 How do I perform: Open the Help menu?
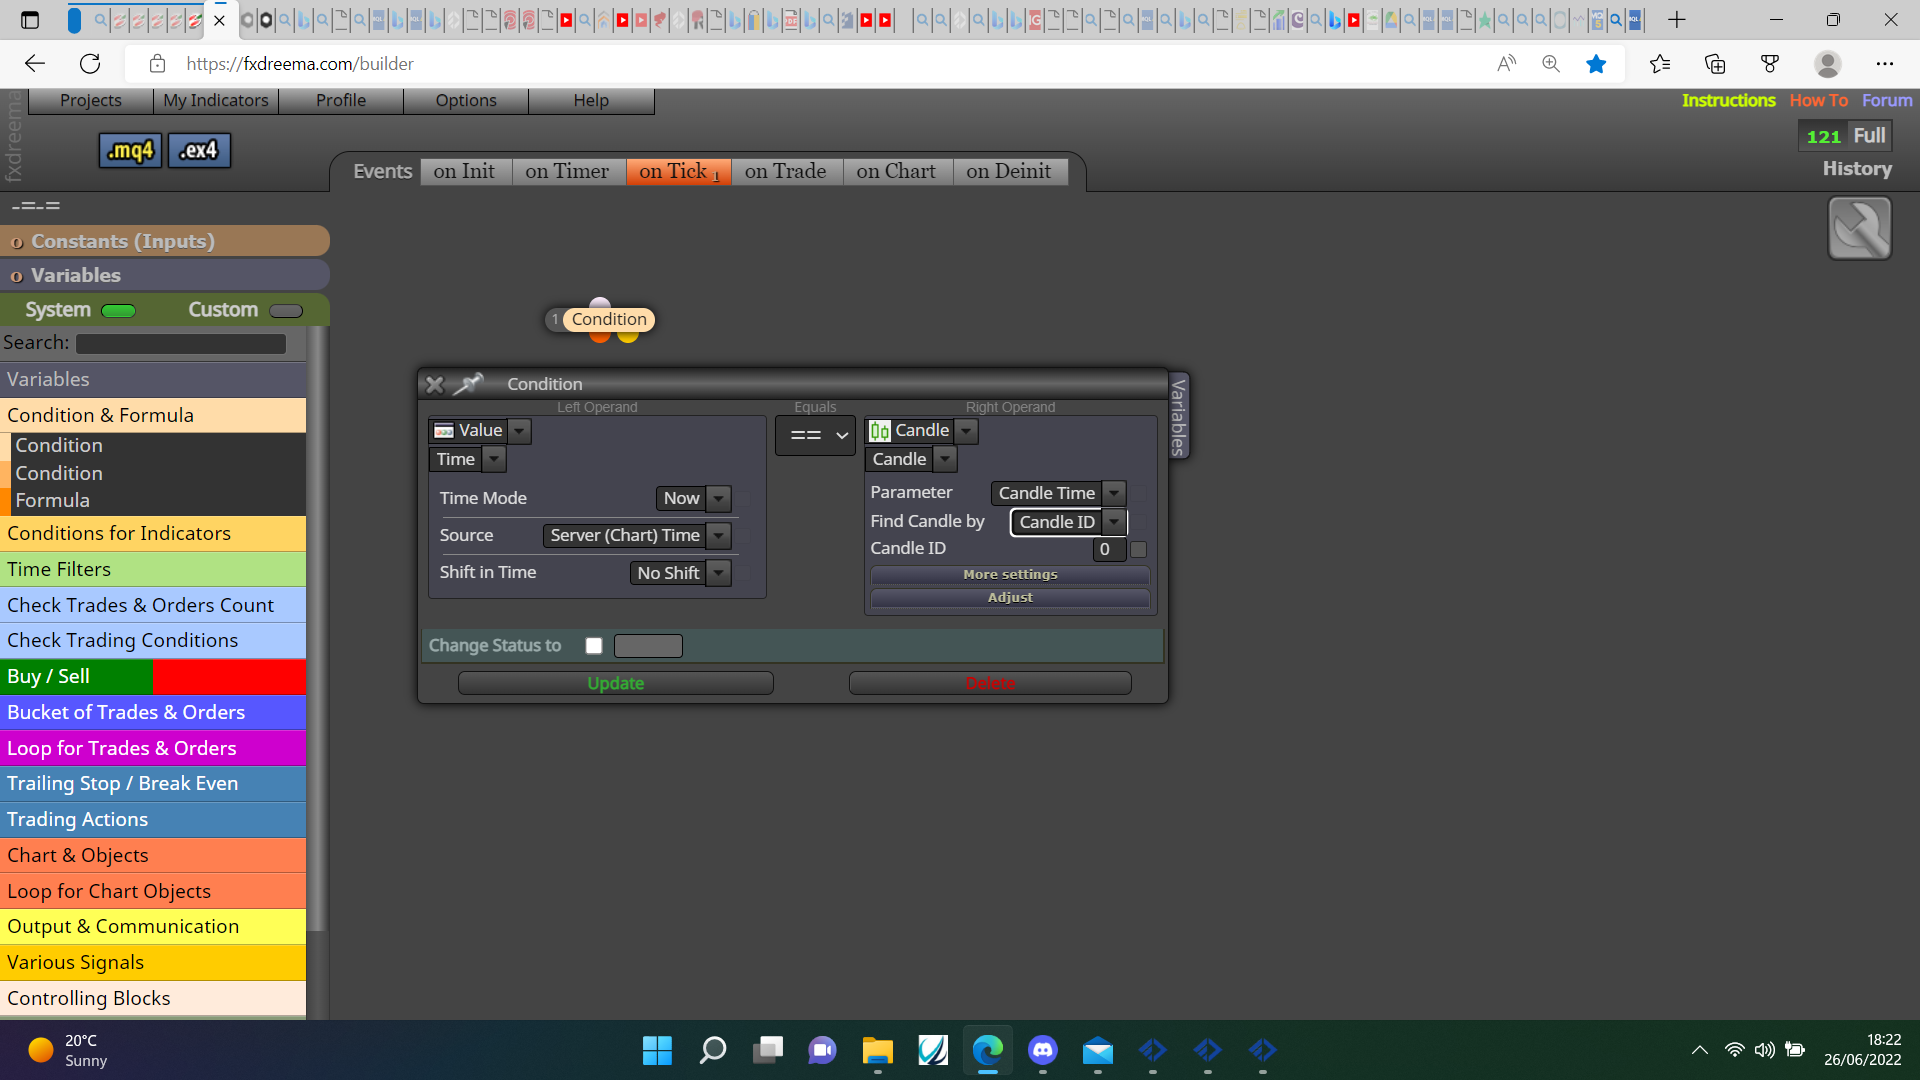pyautogui.click(x=591, y=100)
